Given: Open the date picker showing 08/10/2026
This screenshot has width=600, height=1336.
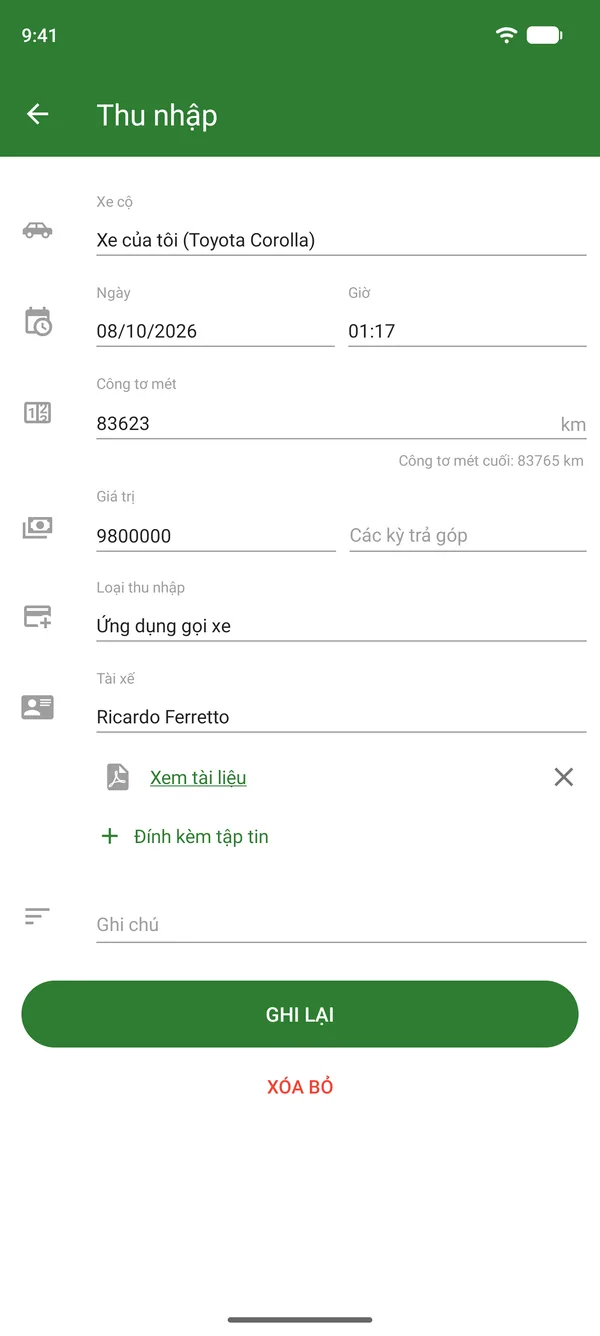Looking at the screenshot, I should (215, 331).
